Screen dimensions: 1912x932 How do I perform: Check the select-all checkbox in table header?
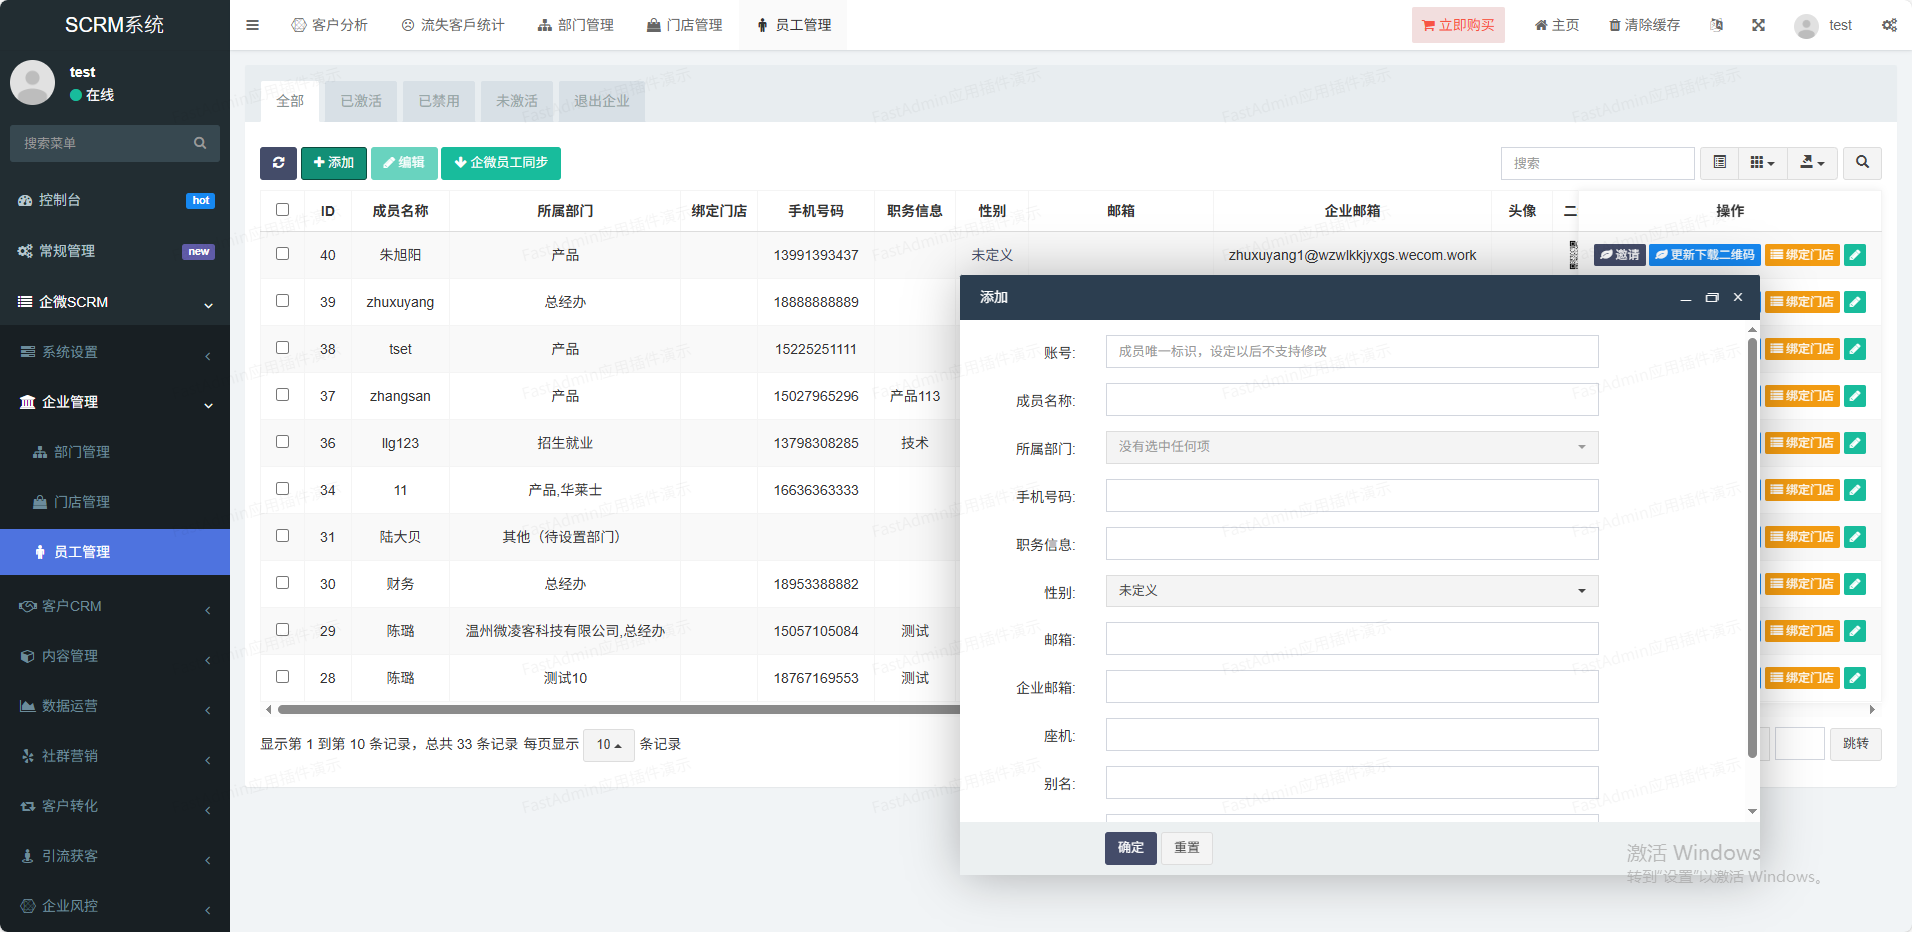pos(282,210)
